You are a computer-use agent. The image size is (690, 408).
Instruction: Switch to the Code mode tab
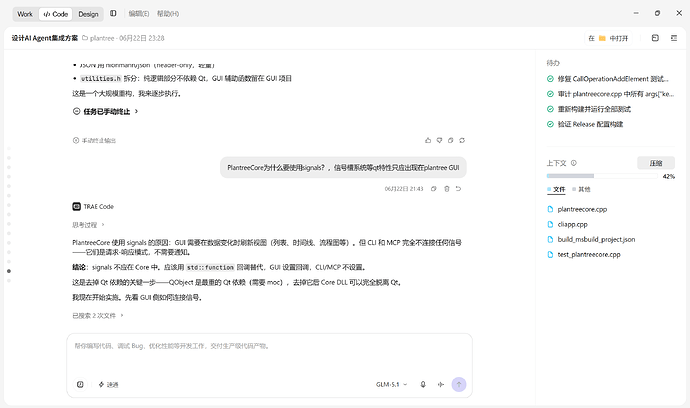tap(56, 14)
